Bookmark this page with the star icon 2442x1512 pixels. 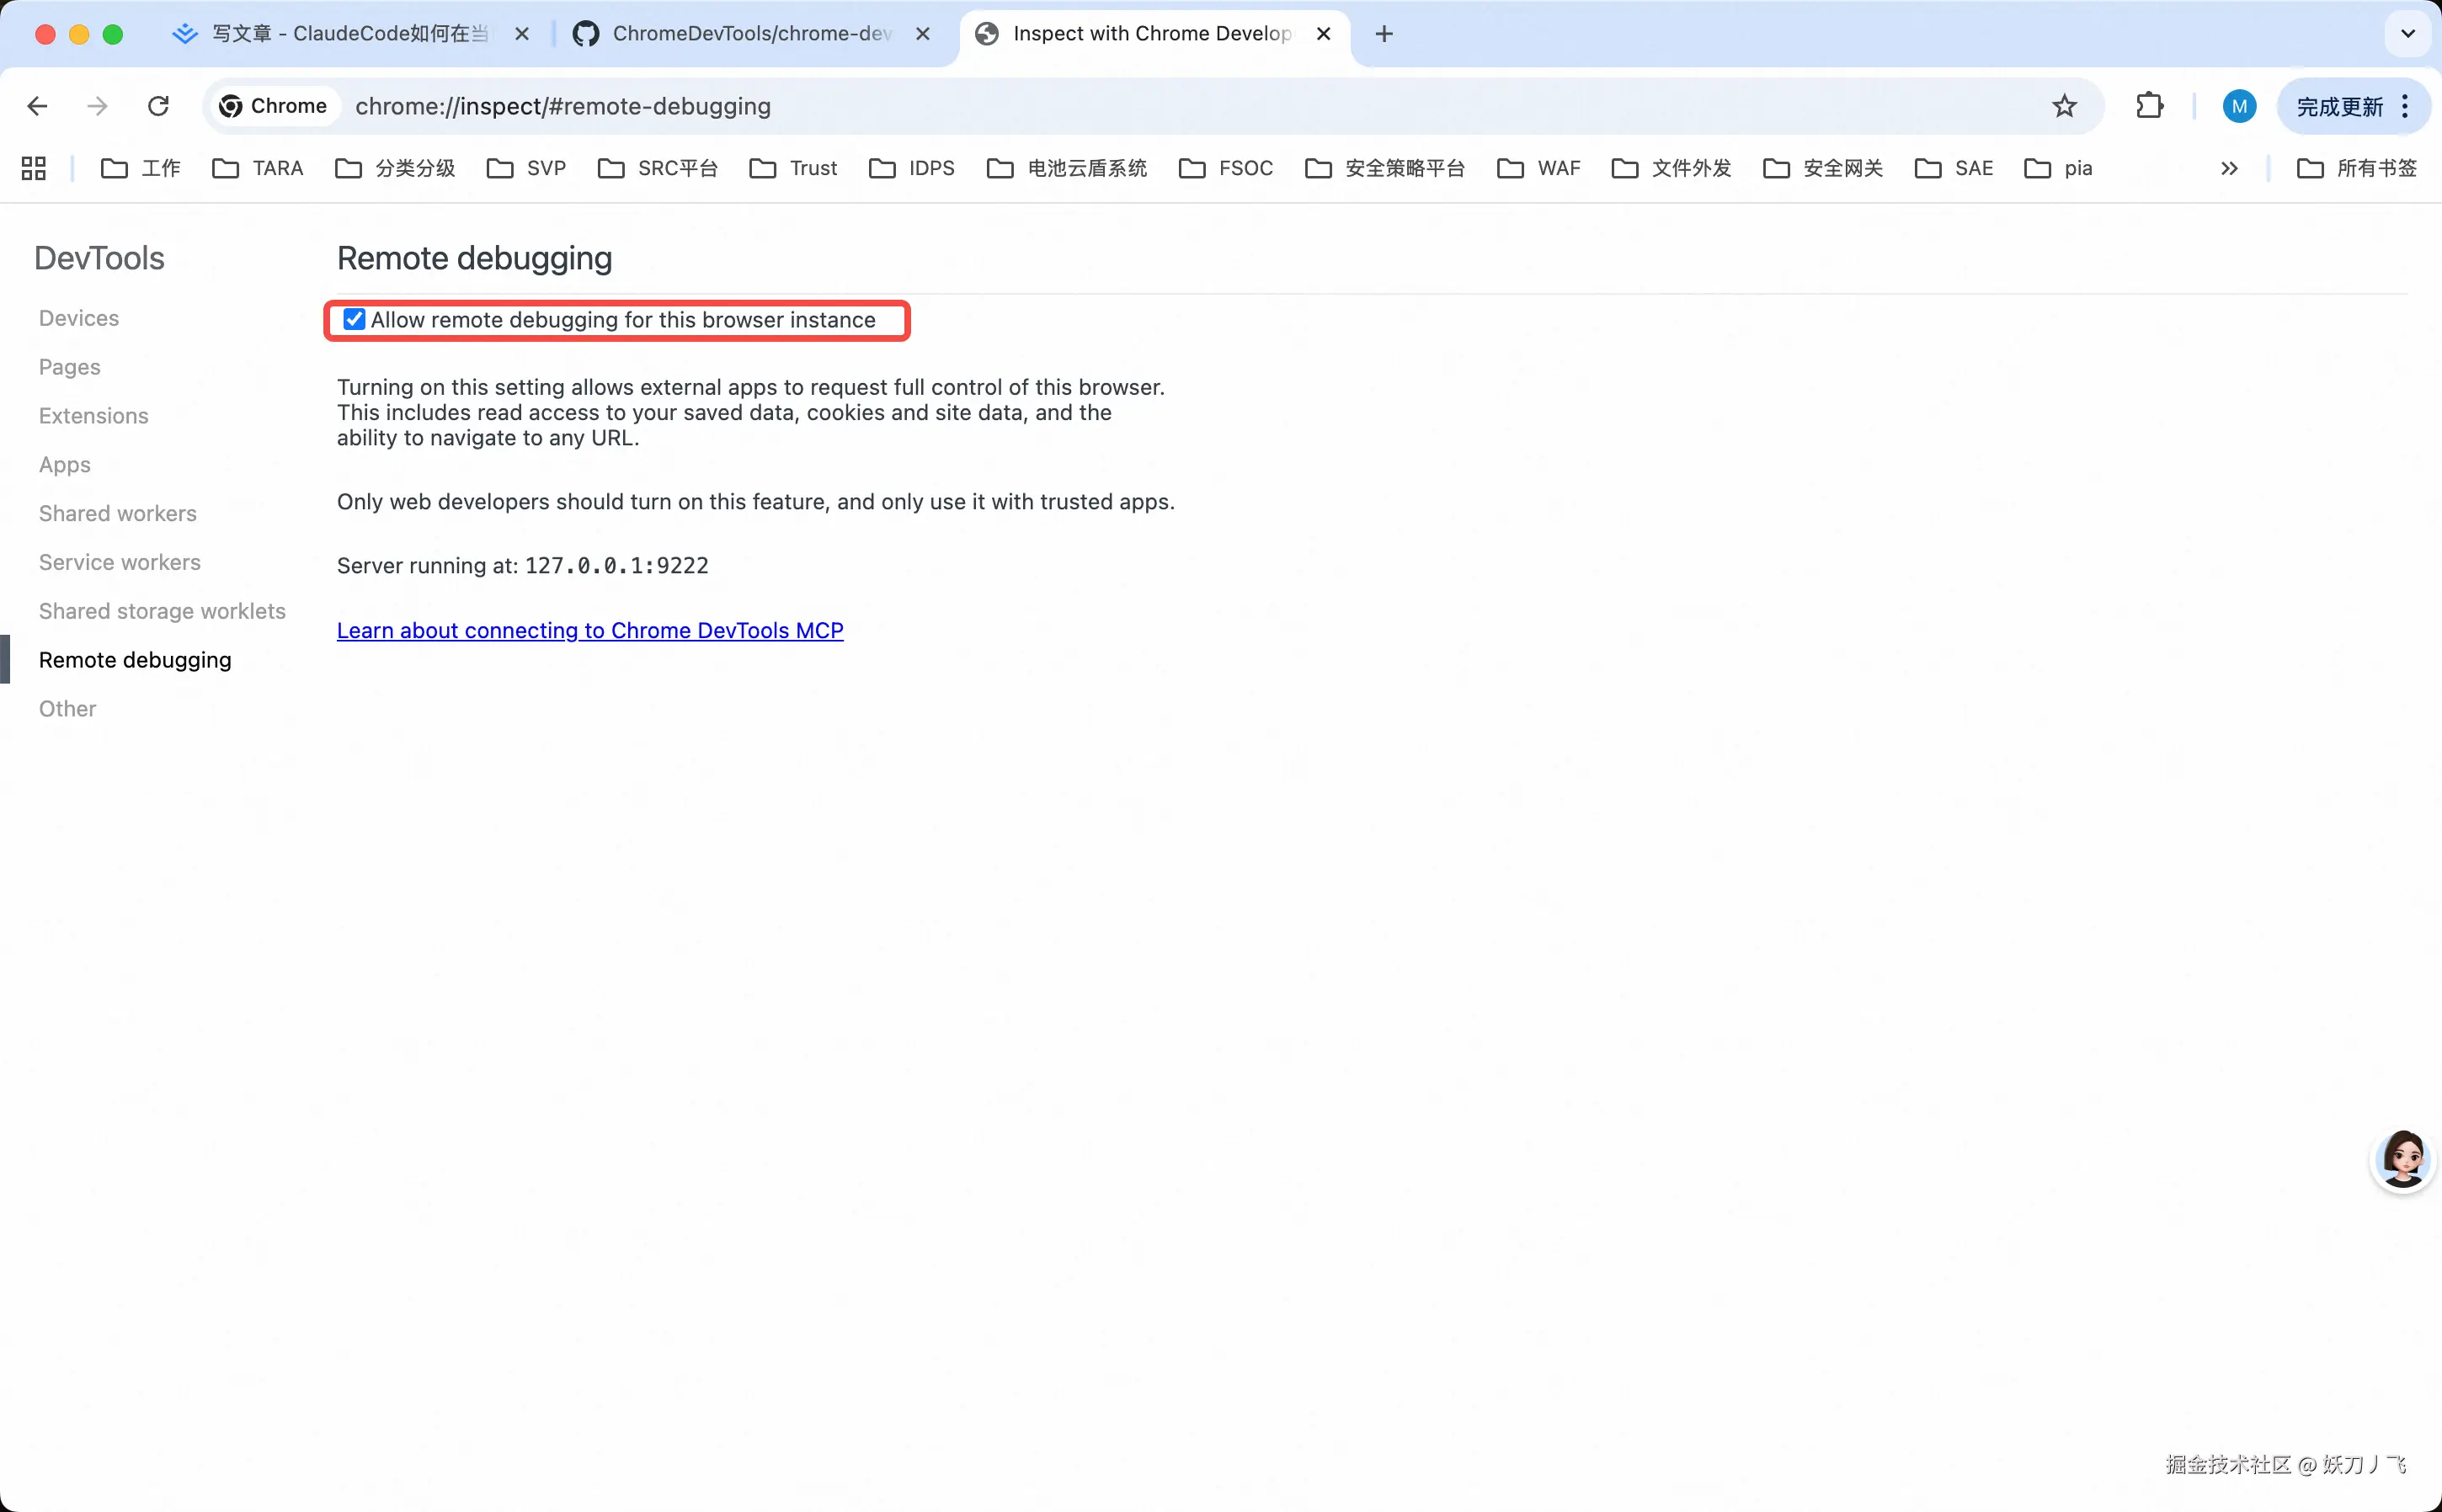pyautogui.click(x=2064, y=106)
